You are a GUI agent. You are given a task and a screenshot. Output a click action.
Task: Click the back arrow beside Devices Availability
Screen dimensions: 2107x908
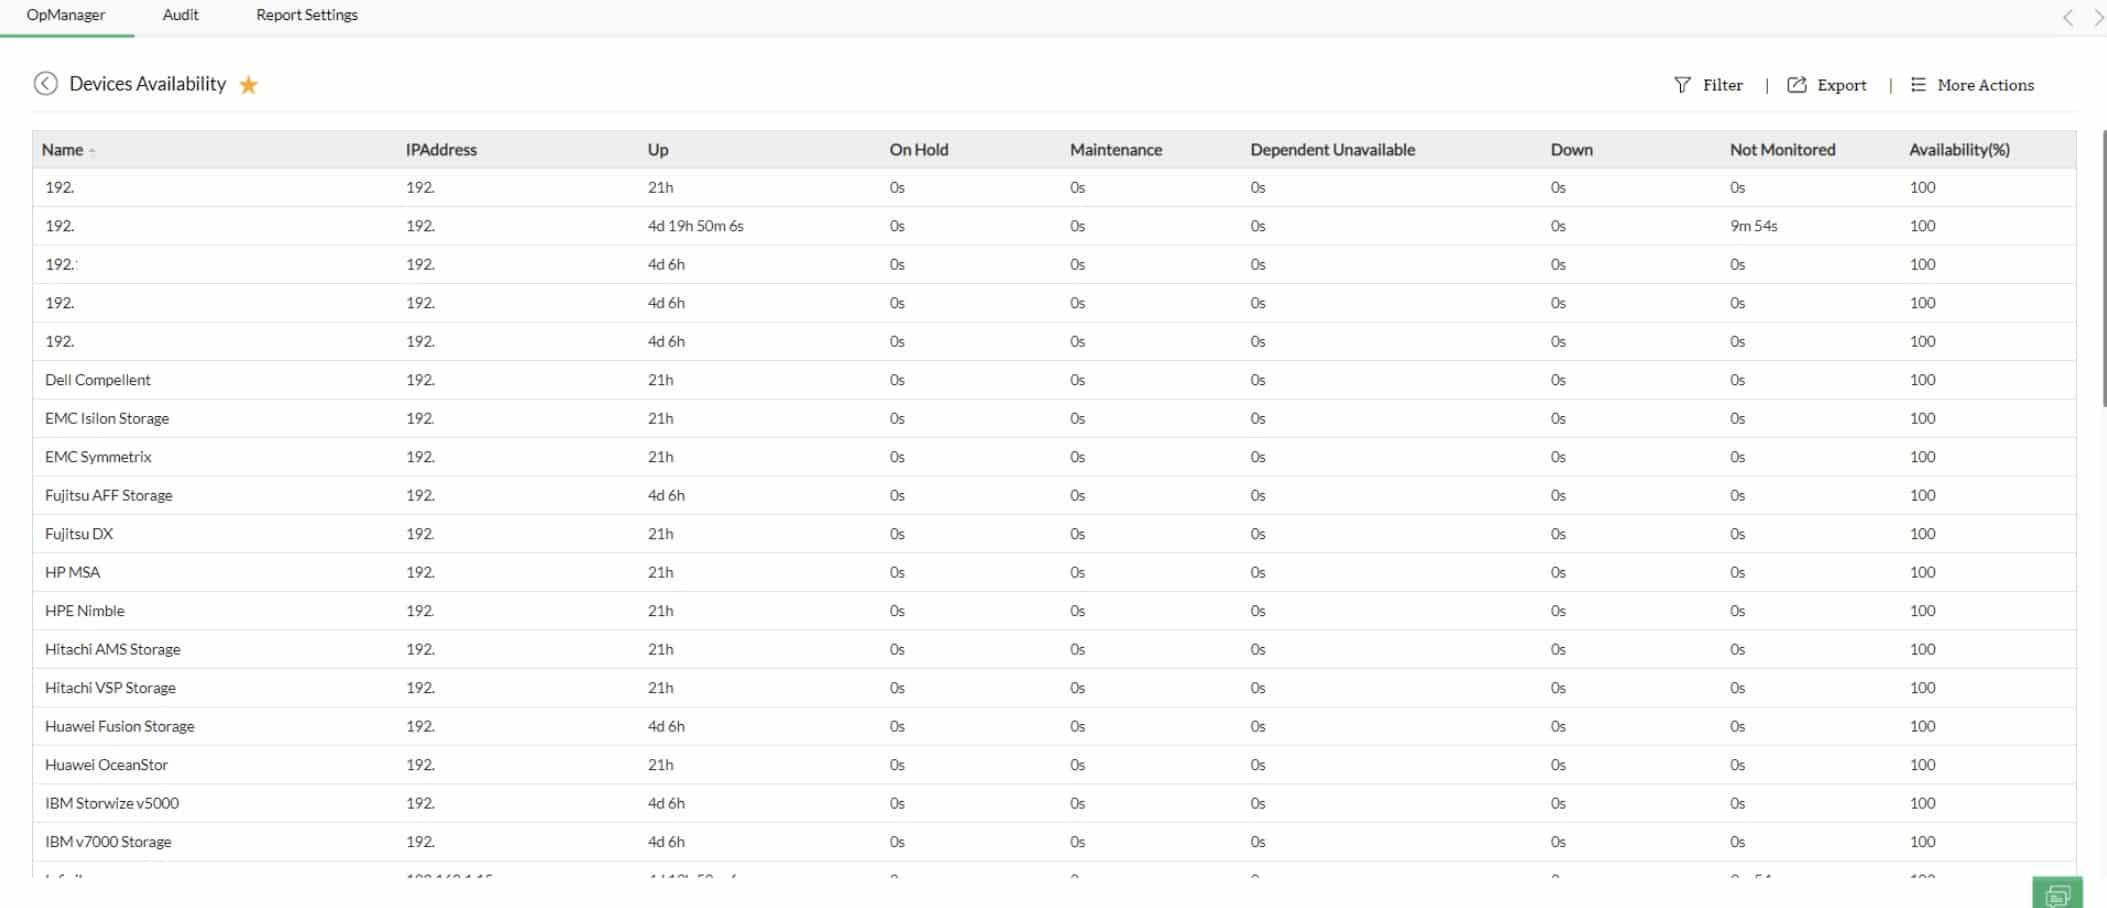[x=45, y=84]
